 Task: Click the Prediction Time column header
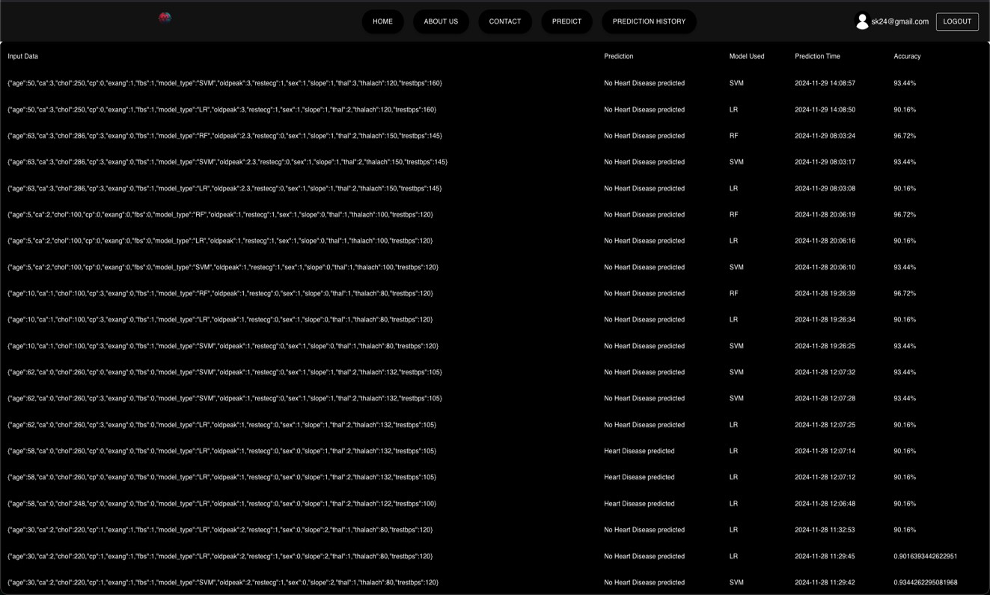[817, 56]
